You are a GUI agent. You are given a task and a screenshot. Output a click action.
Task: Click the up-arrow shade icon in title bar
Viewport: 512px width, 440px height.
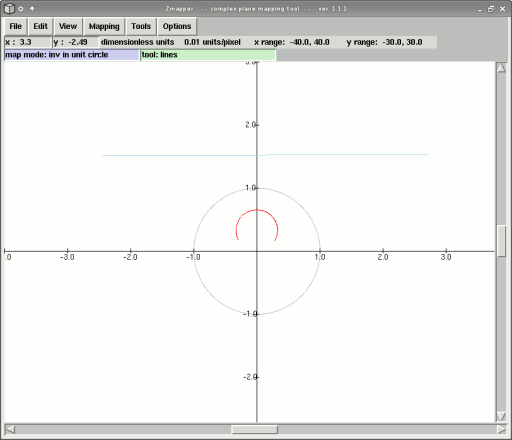(32, 9)
